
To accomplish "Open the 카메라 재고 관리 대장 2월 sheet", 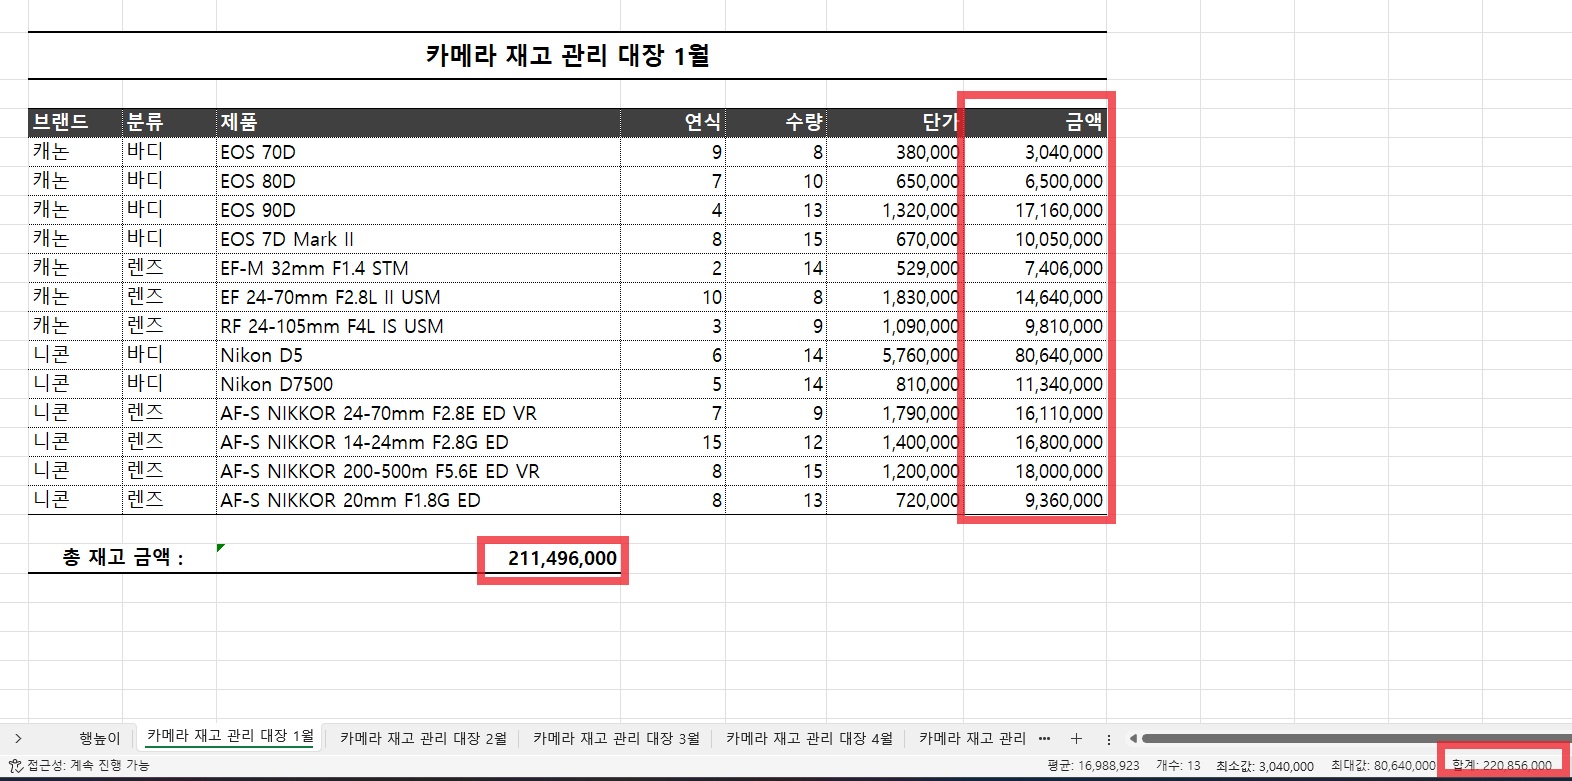I will click(x=423, y=738).
